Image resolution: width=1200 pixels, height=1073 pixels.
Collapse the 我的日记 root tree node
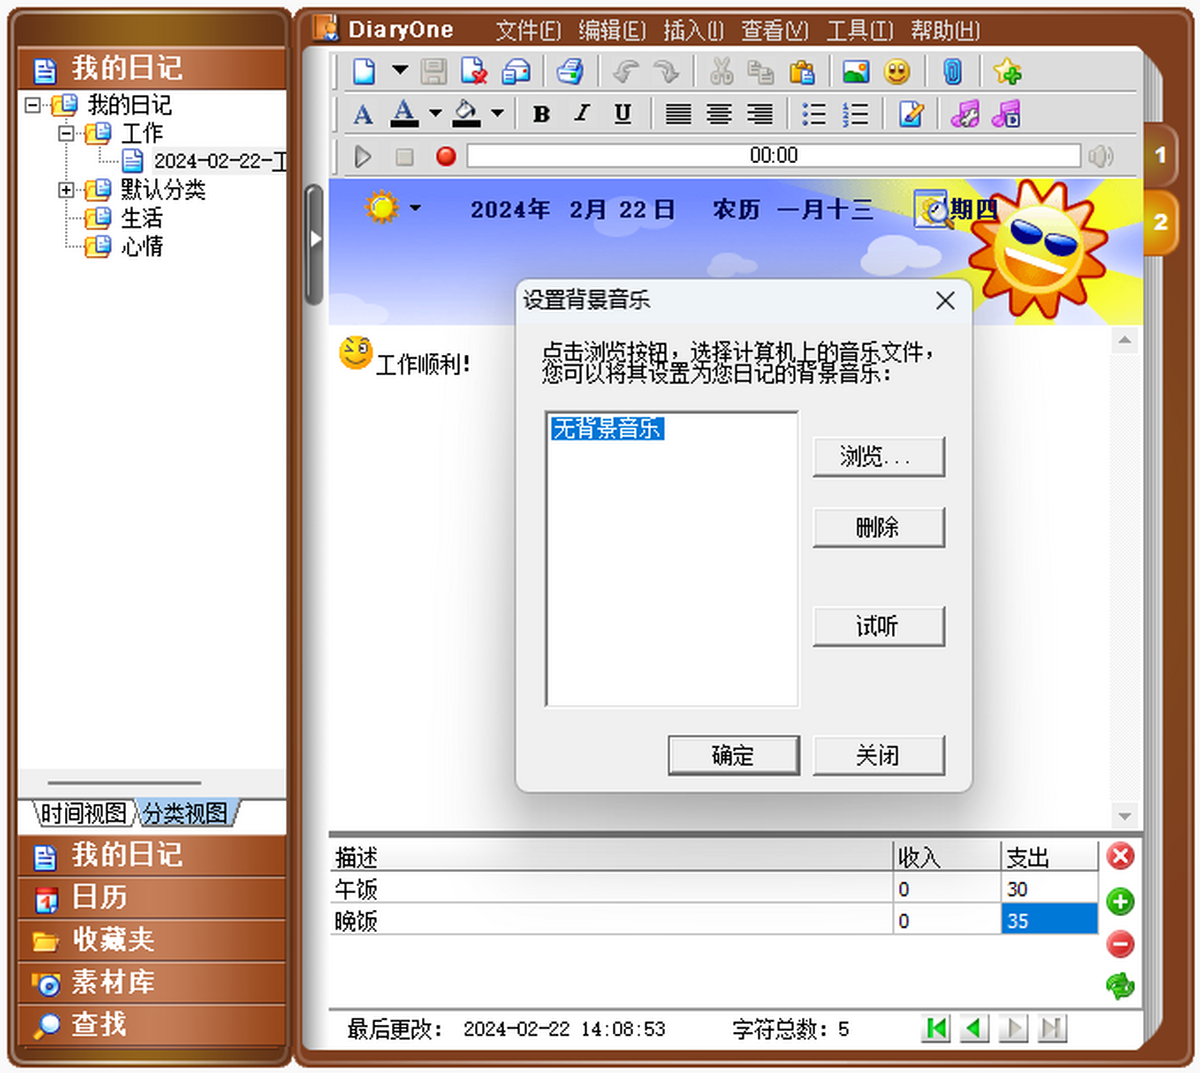[33, 105]
